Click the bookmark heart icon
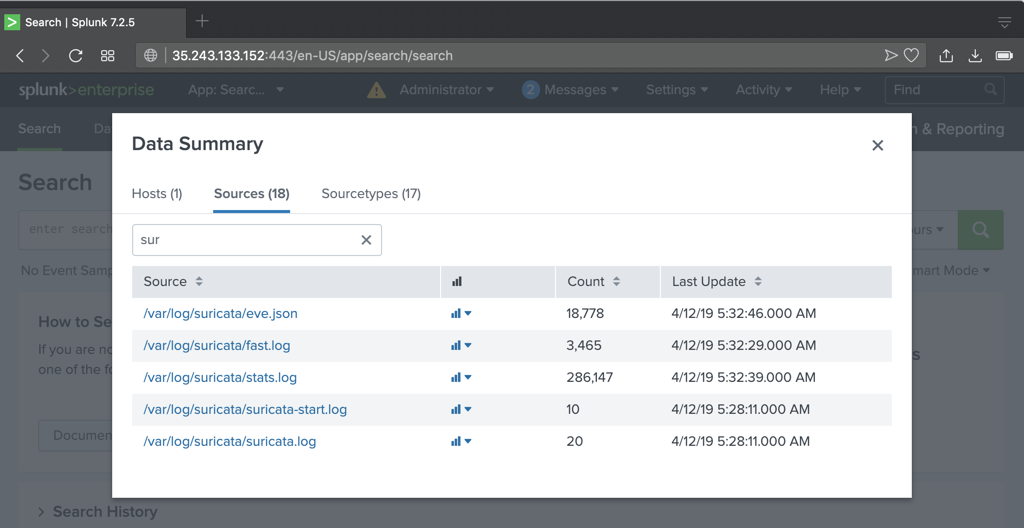Screen dimensions: 1024x528 (x=911, y=56)
